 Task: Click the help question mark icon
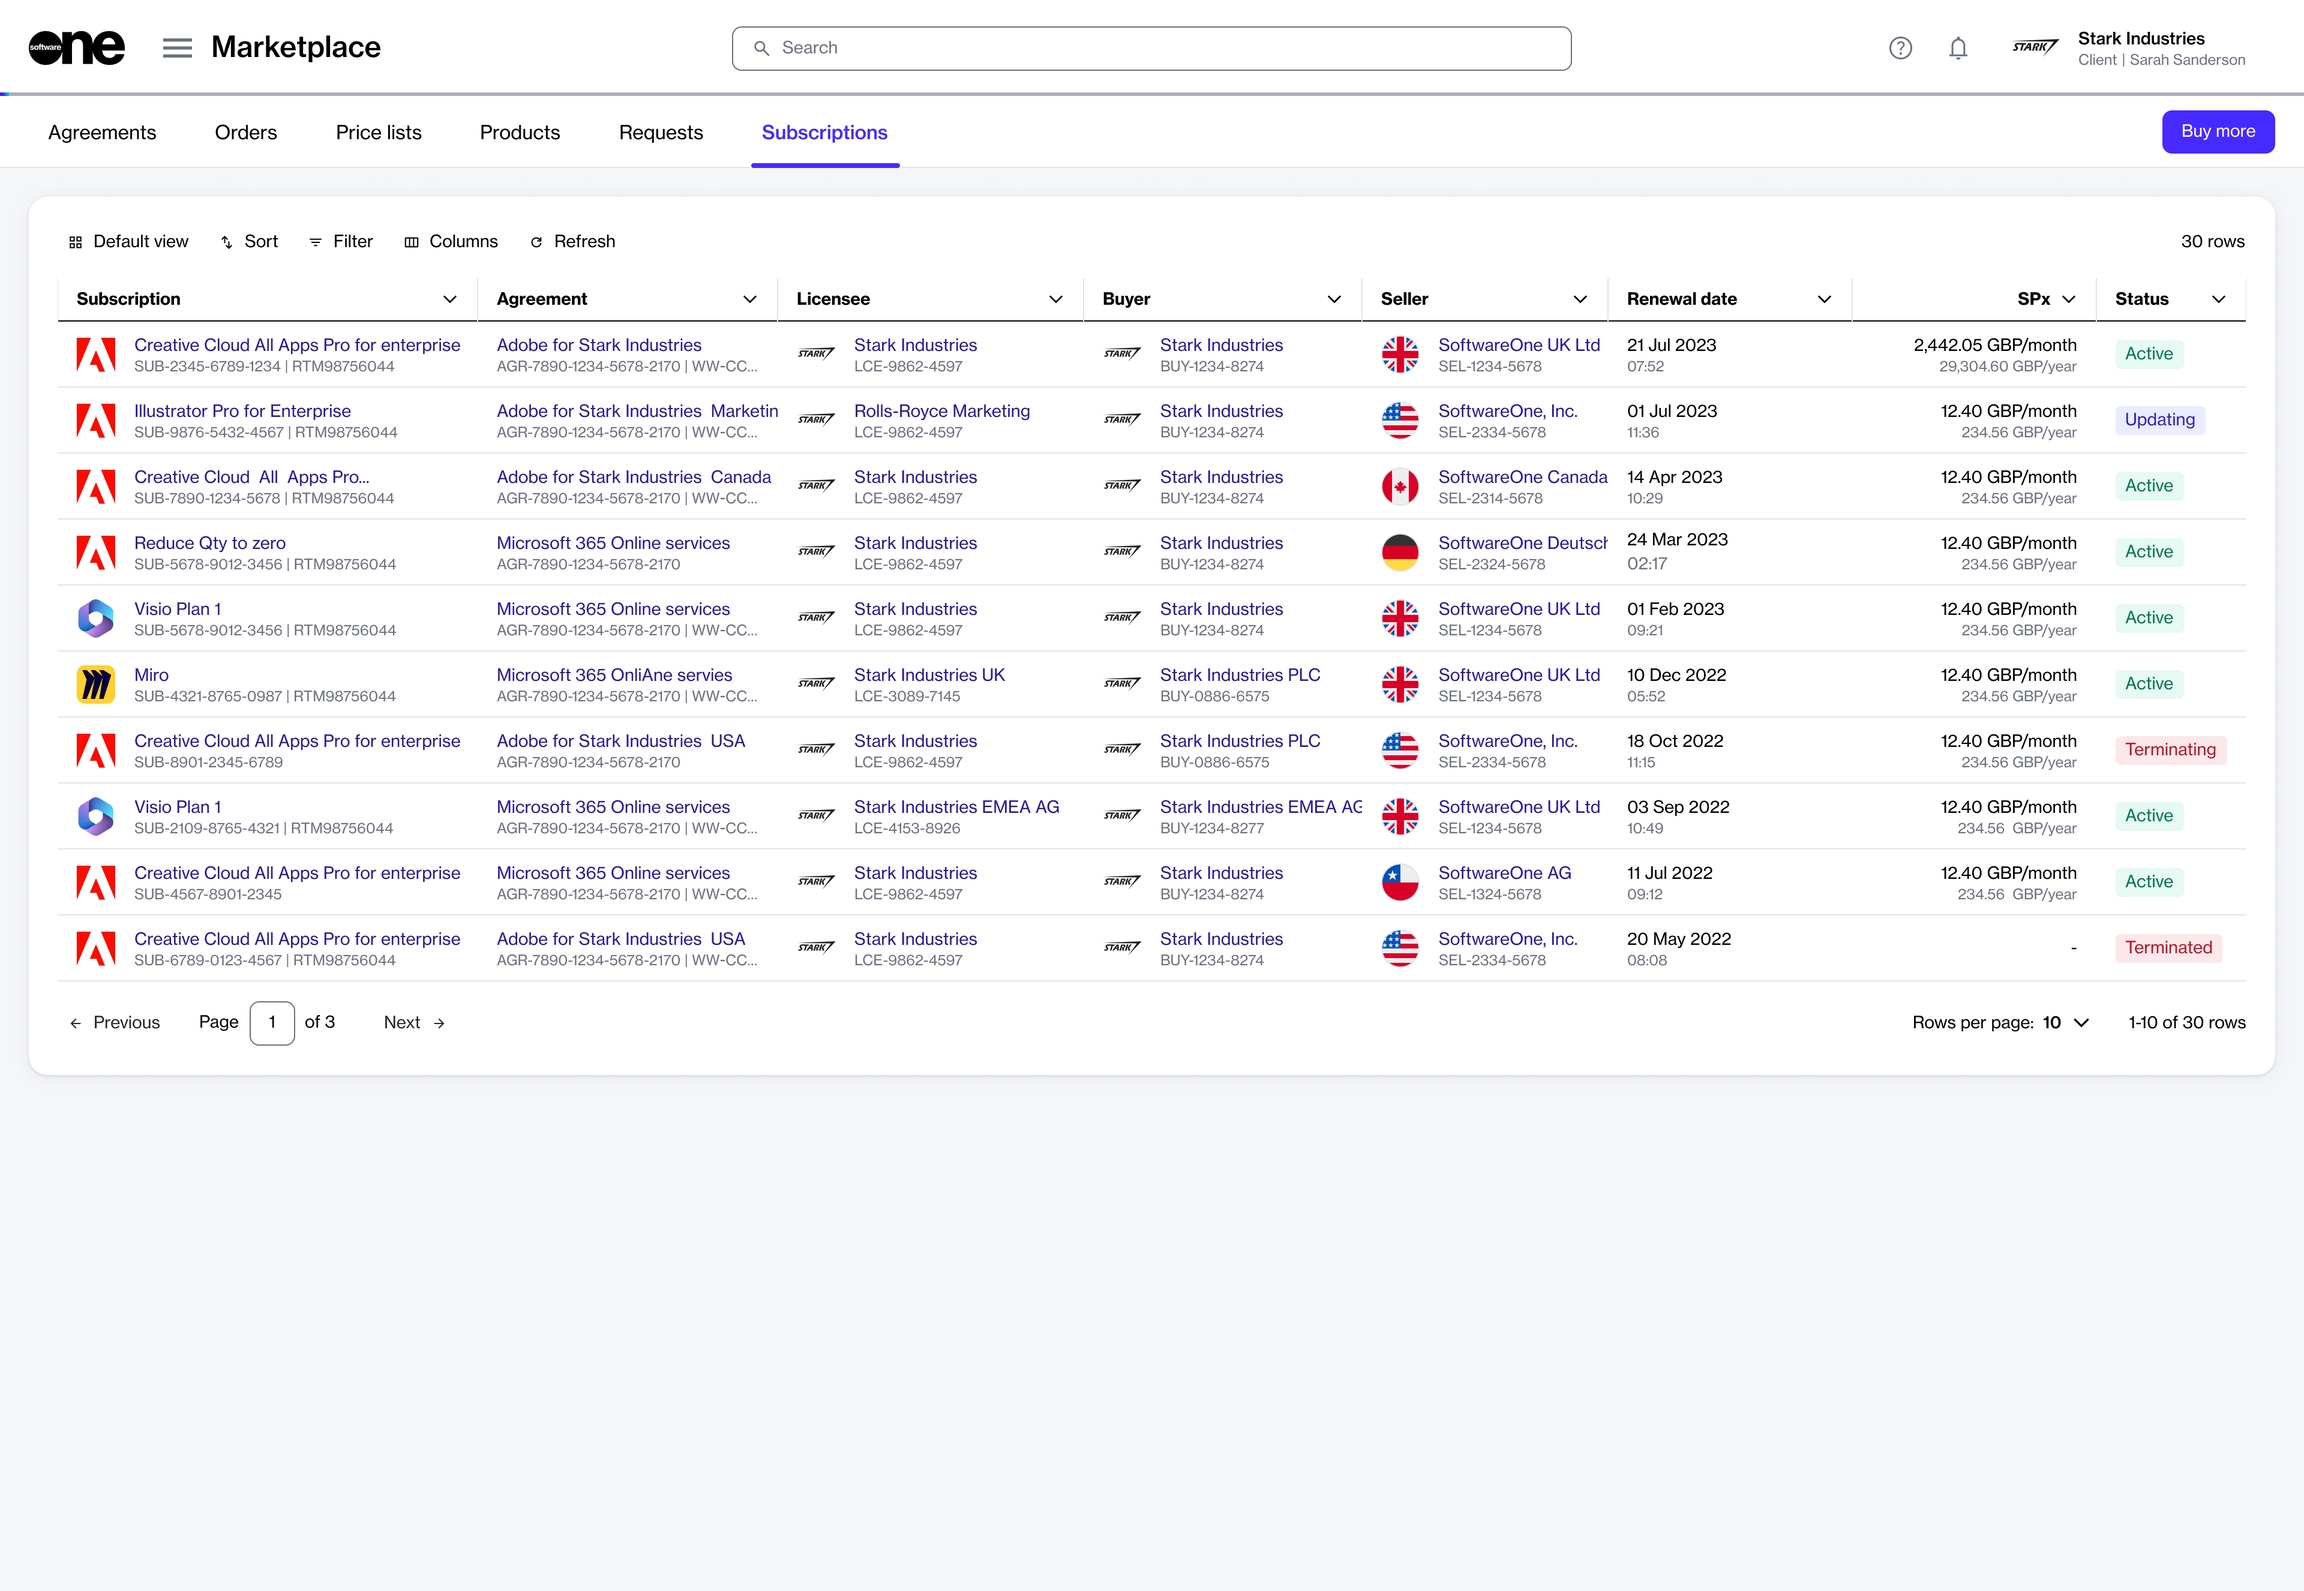point(1900,48)
